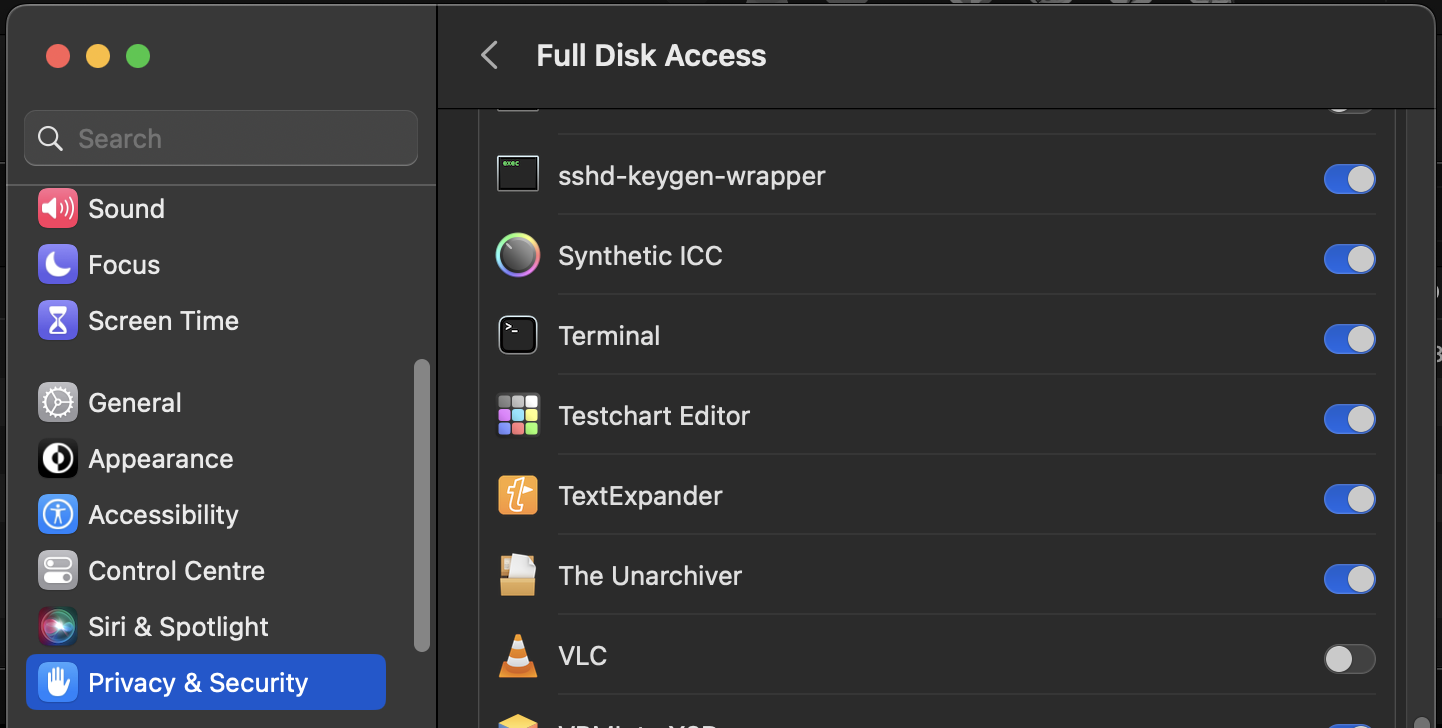
Task: Click the magnifying glass search icon
Action: 51,138
